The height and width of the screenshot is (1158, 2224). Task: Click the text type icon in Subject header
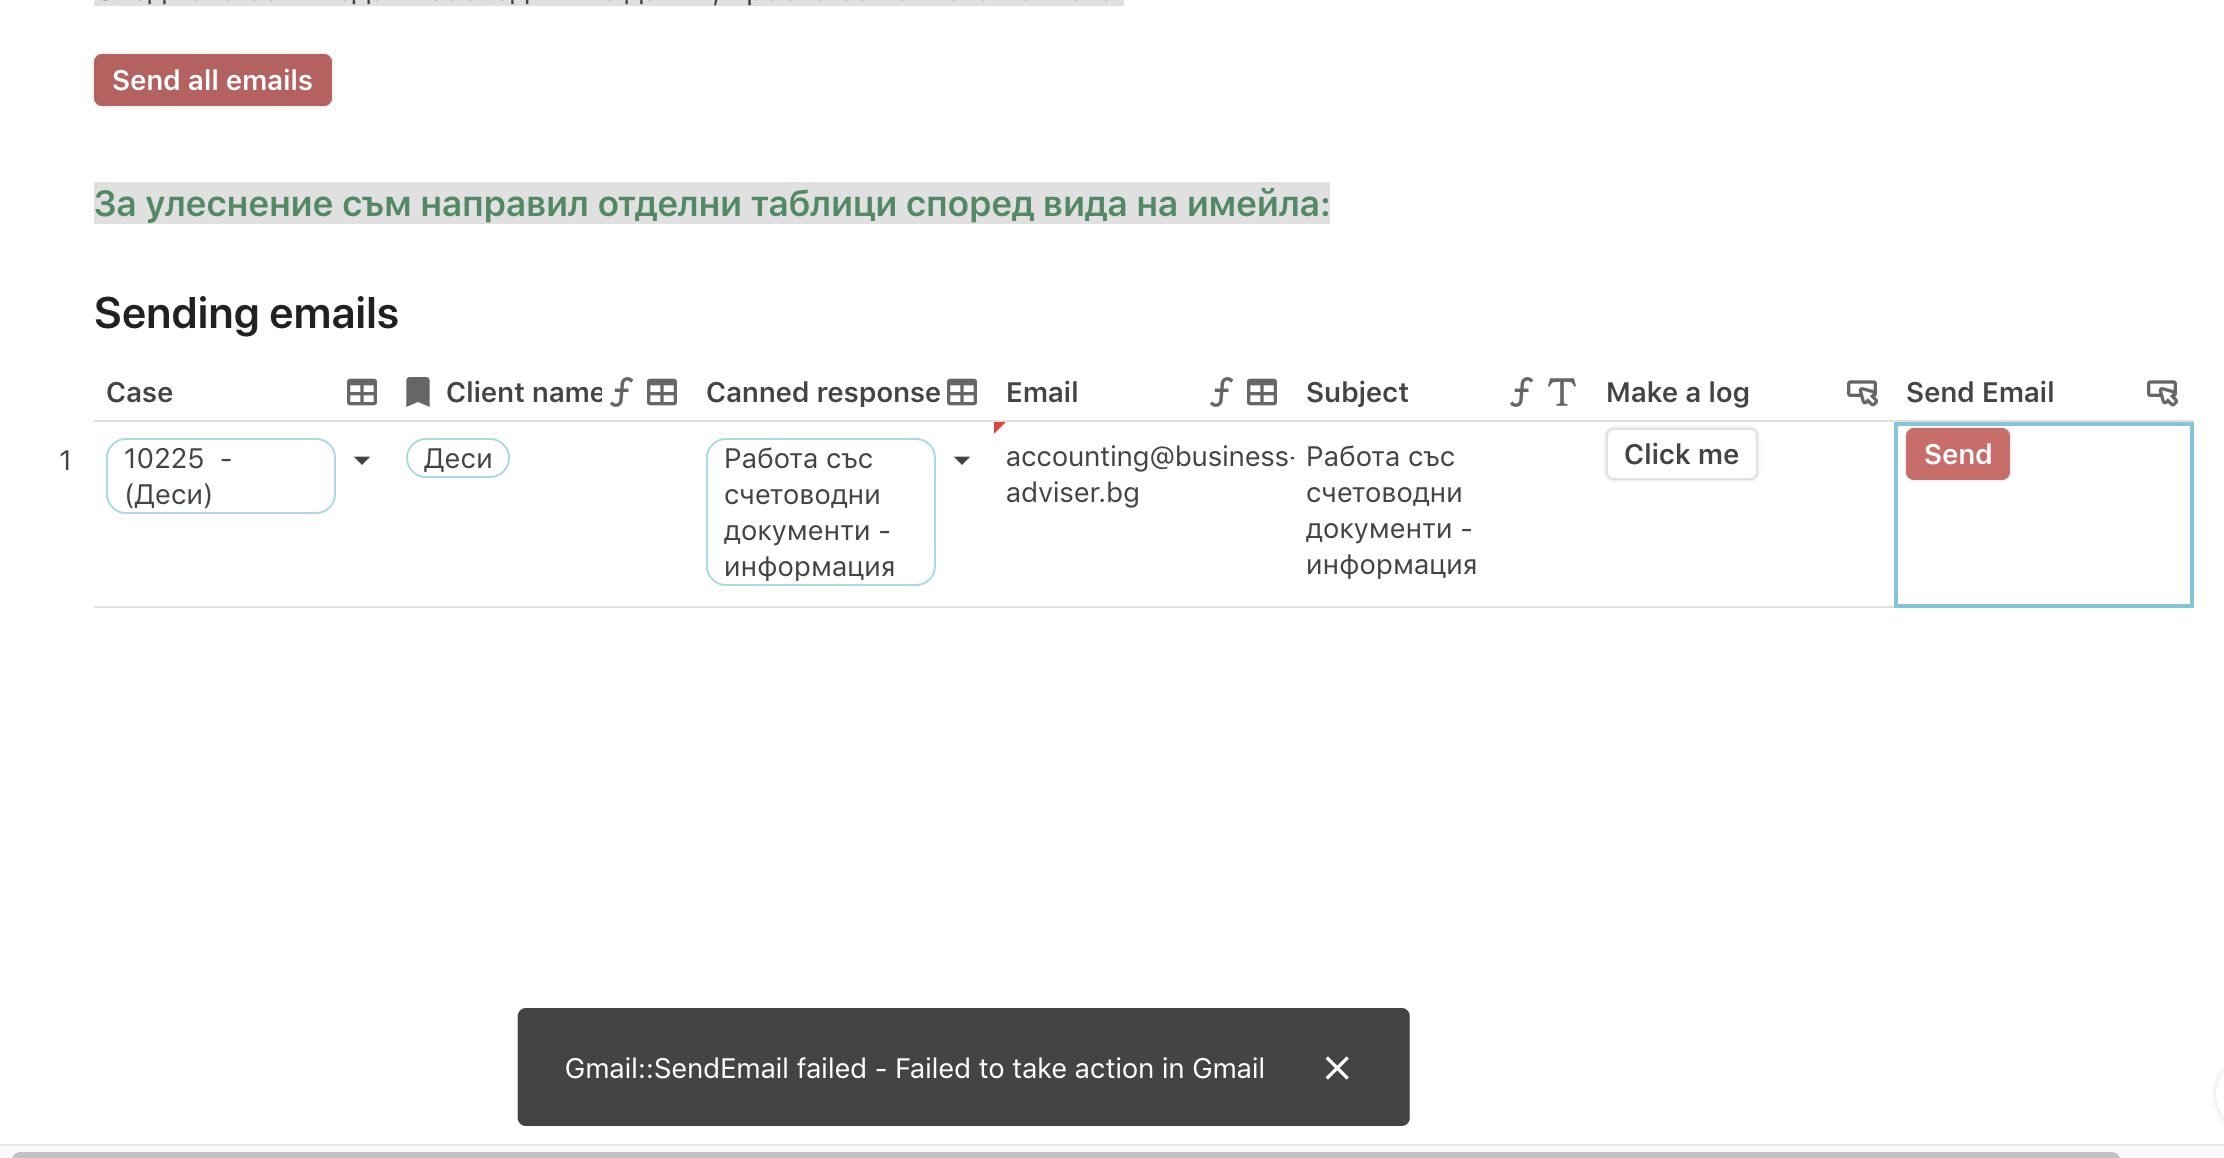[x=1561, y=392]
